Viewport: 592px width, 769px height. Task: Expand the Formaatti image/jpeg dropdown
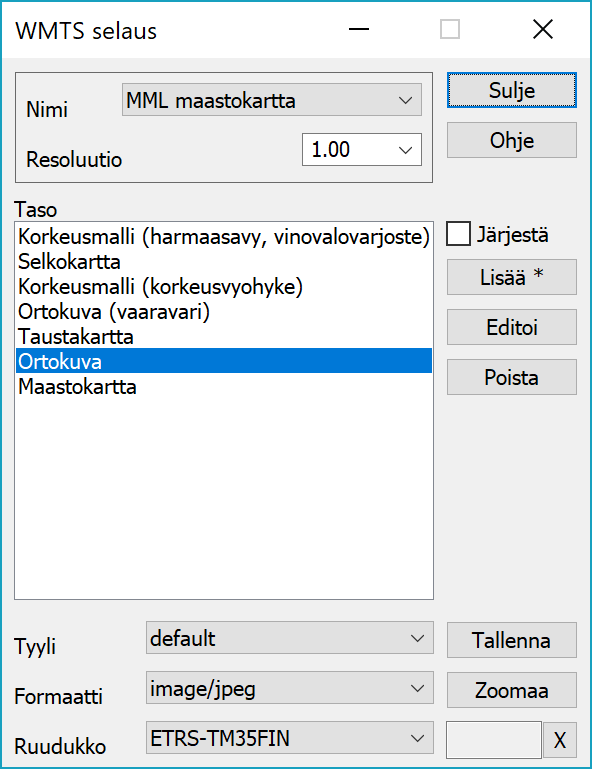point(290,688)
